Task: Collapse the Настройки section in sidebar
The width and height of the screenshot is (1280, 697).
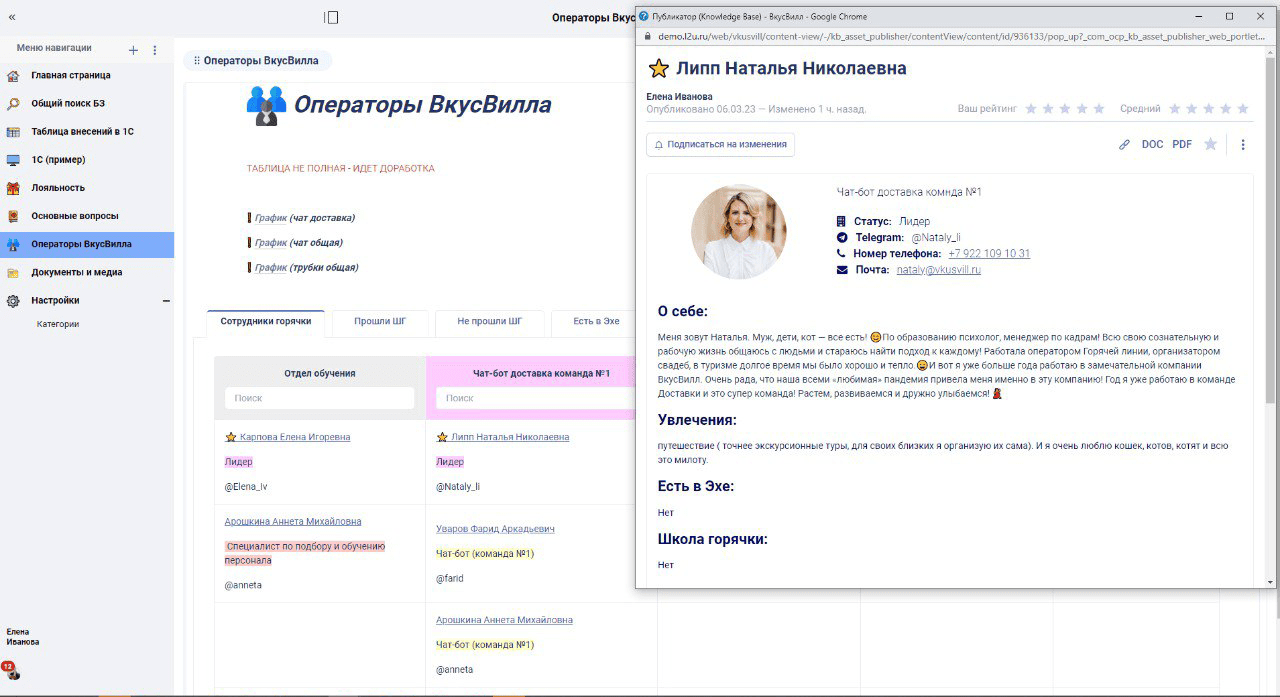Action: [166, 301]
